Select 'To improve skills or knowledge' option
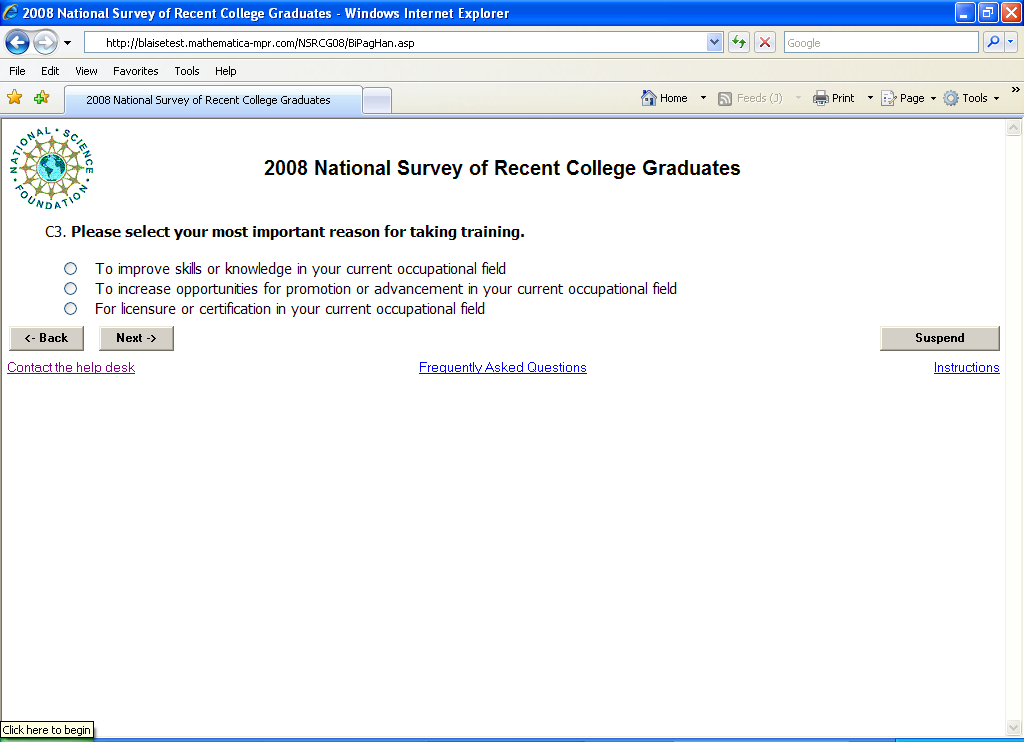 pos(71,269)
